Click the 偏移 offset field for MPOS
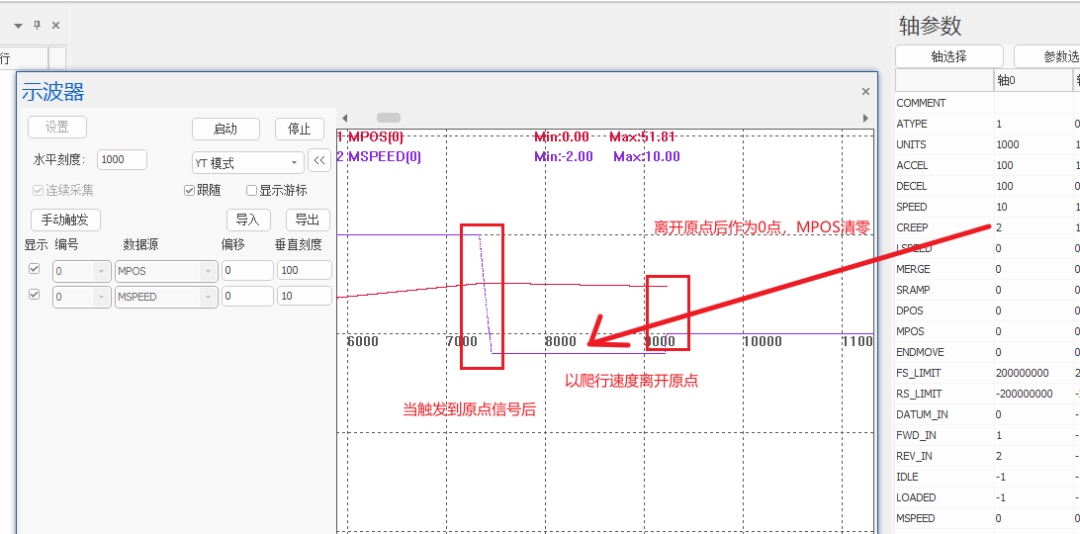 click(x=247, y=271)
